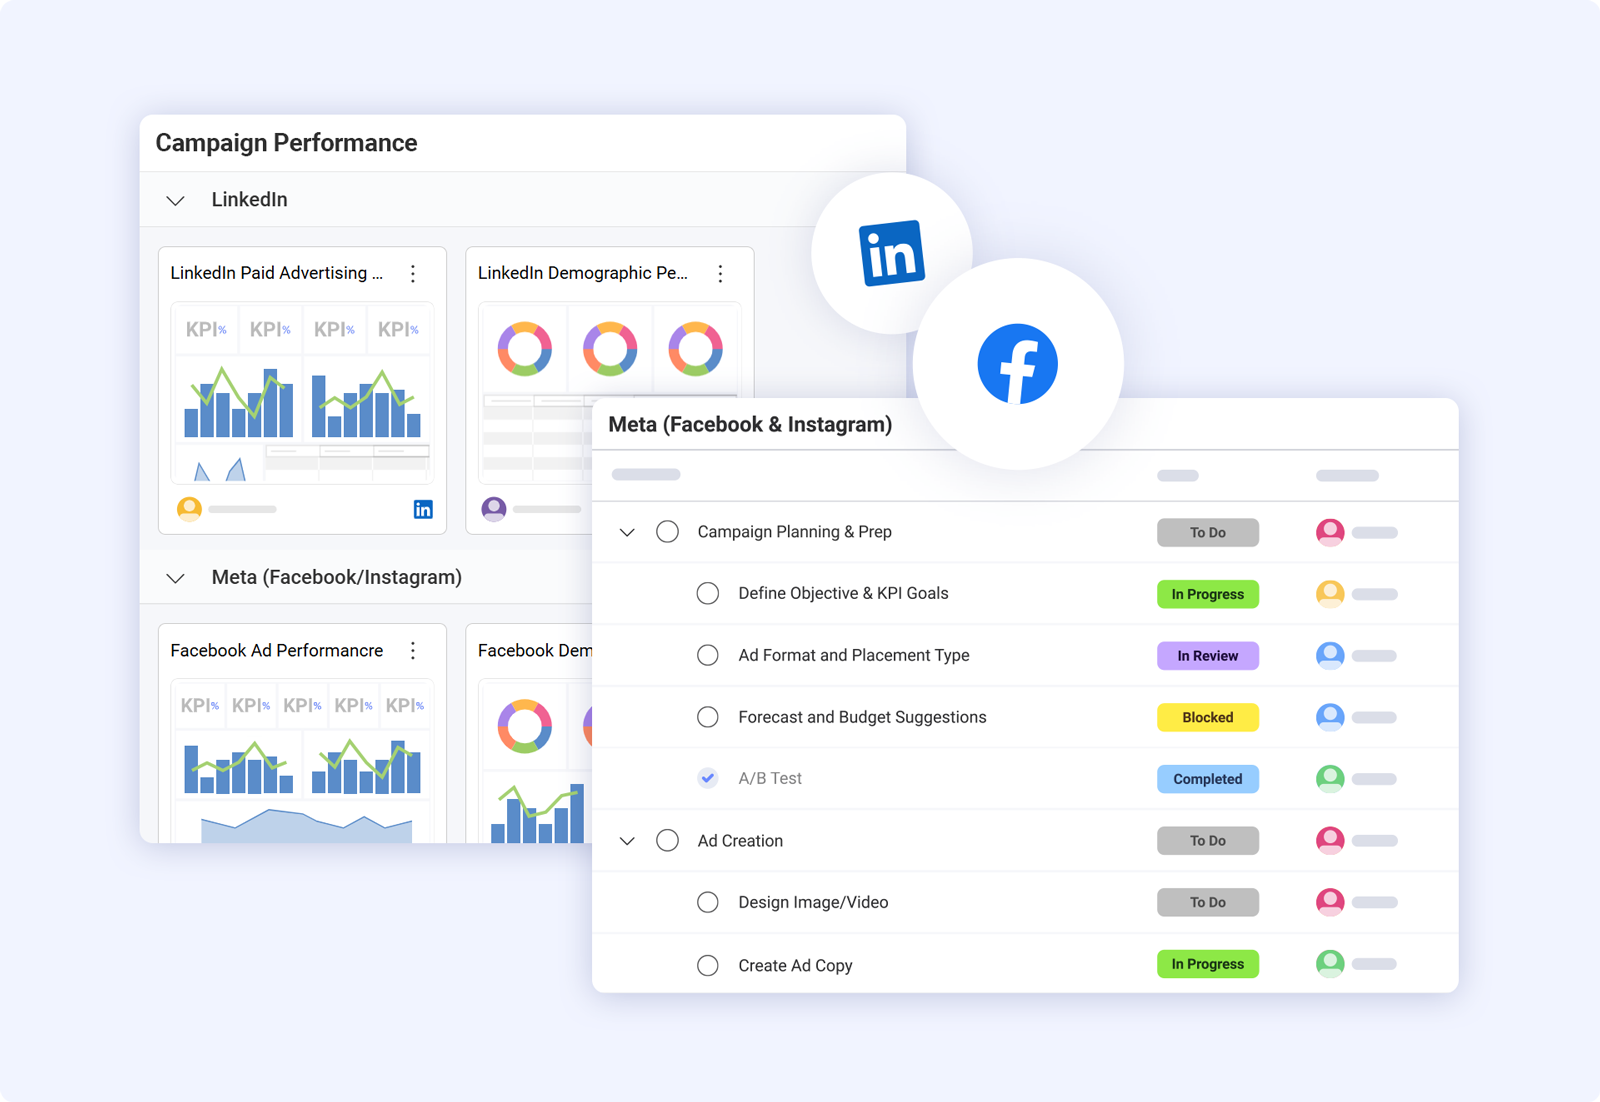Mark the Ad Creation task complete
This screenshot has width=1600, height=1102.
[667, 841]
